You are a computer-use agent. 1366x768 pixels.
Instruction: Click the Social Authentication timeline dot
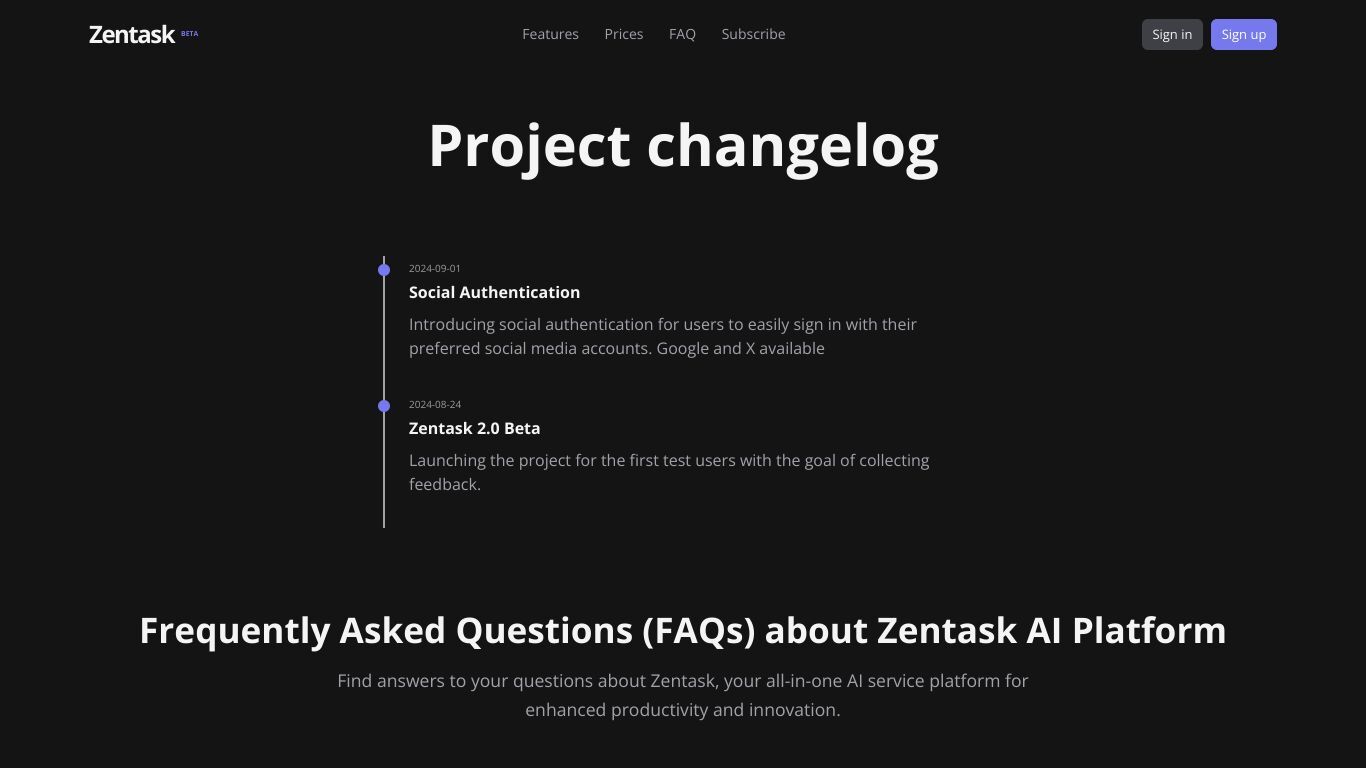point(384,270)
